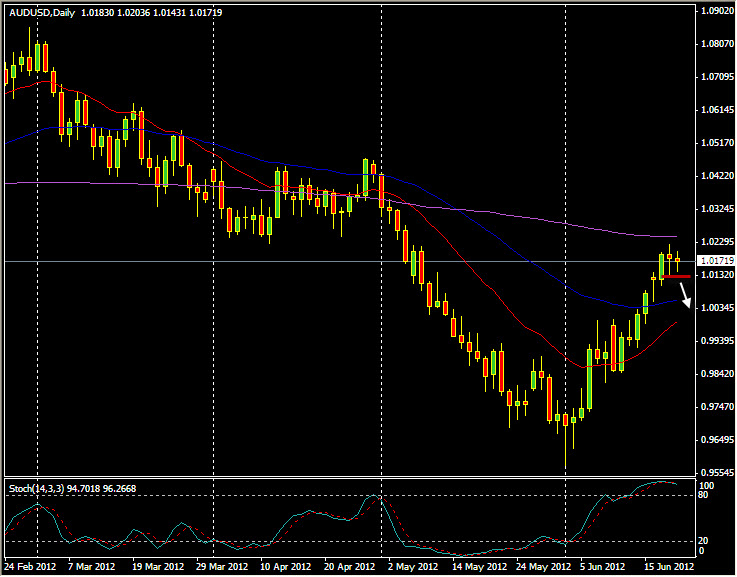
Task: Click the 1.01719 current price tag
Action: click(713, 260)
